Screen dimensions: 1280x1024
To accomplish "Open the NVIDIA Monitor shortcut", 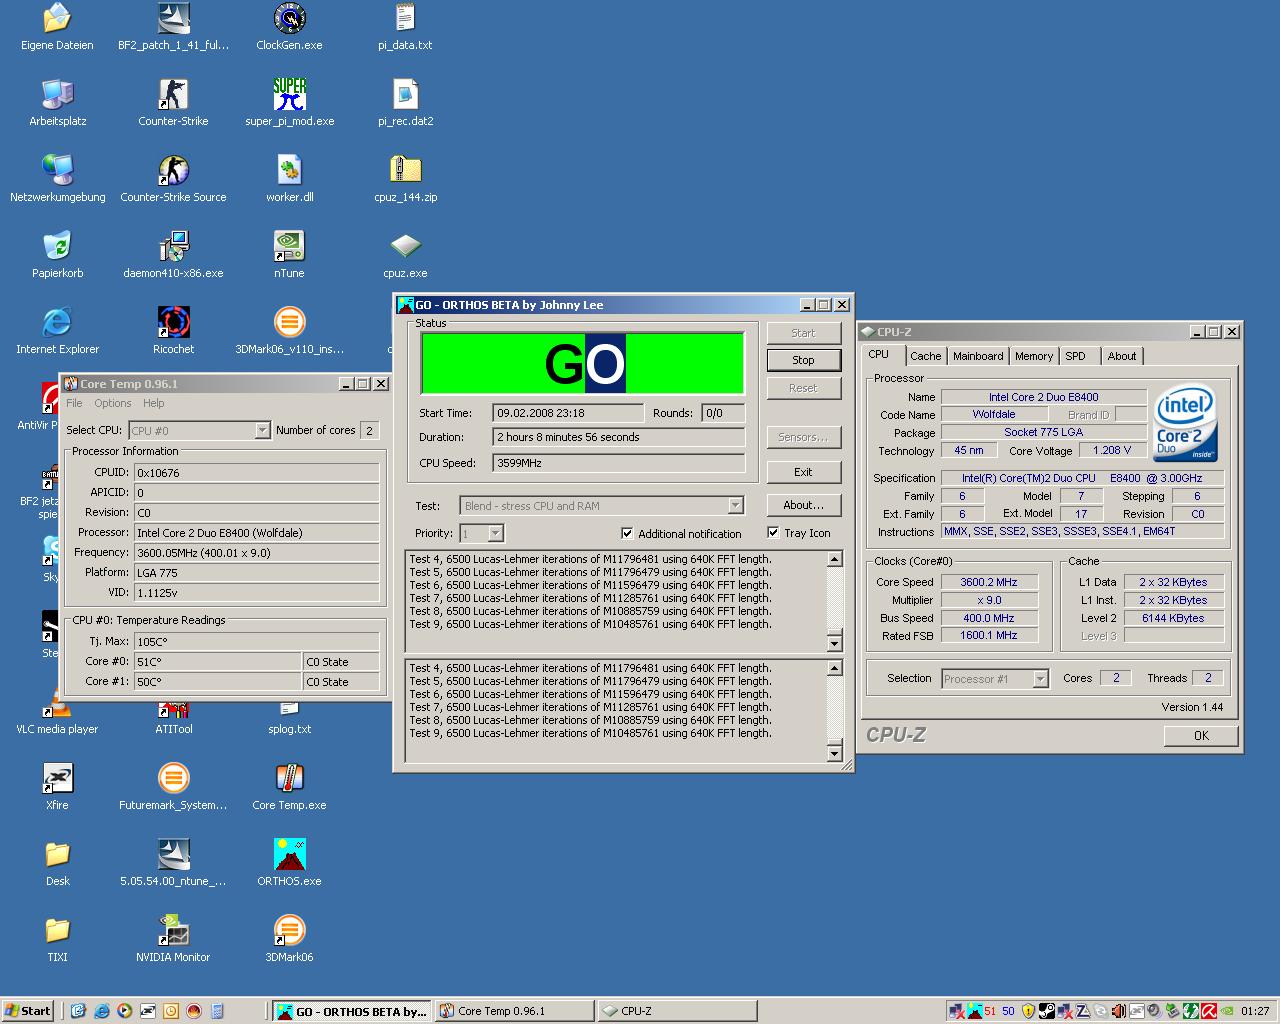I will pos(173,931).
